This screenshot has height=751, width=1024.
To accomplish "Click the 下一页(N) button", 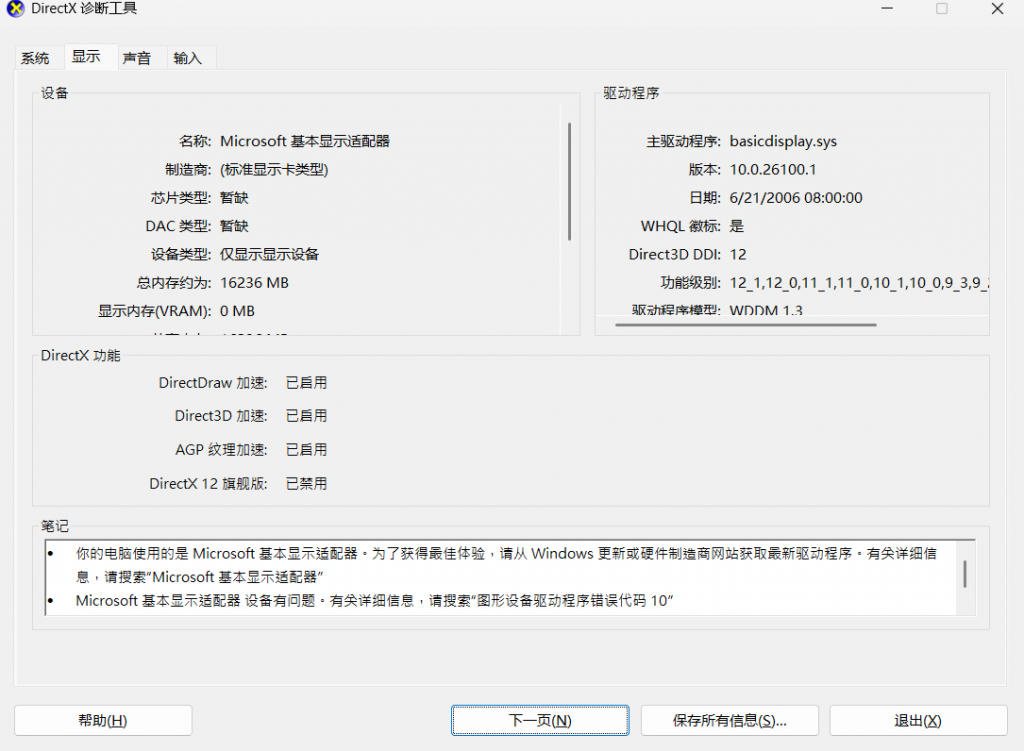I will point(539,720).
